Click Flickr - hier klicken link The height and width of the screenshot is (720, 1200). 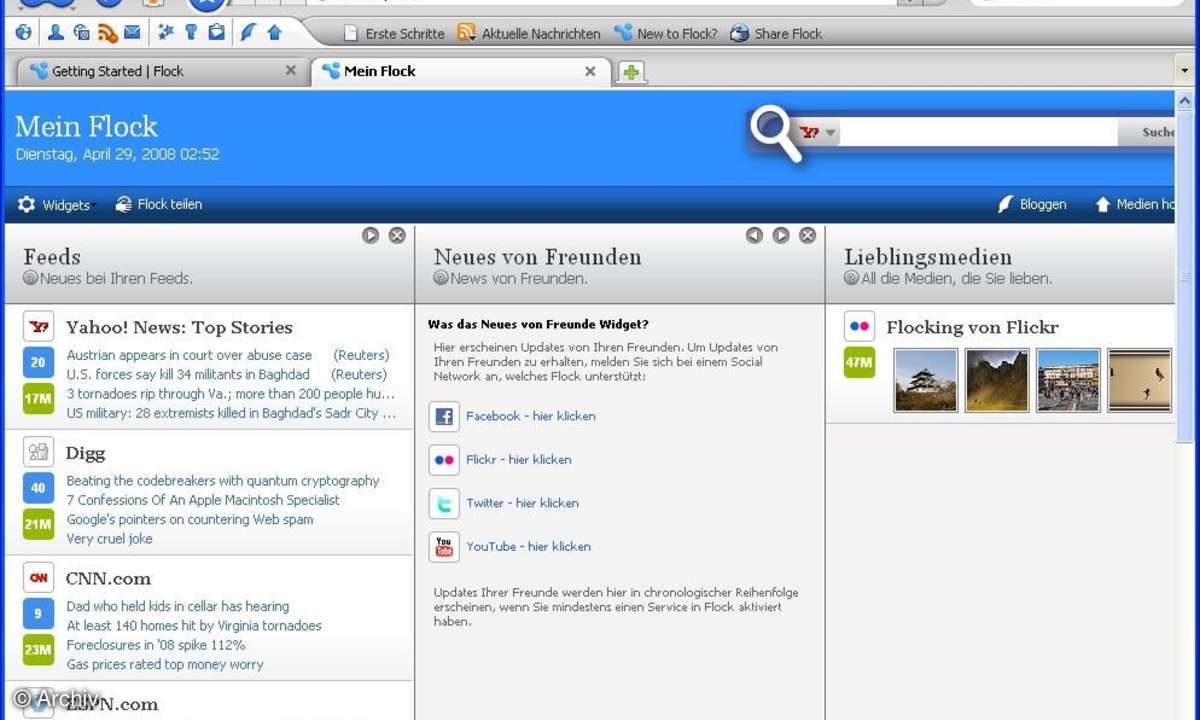pos(519,460)
